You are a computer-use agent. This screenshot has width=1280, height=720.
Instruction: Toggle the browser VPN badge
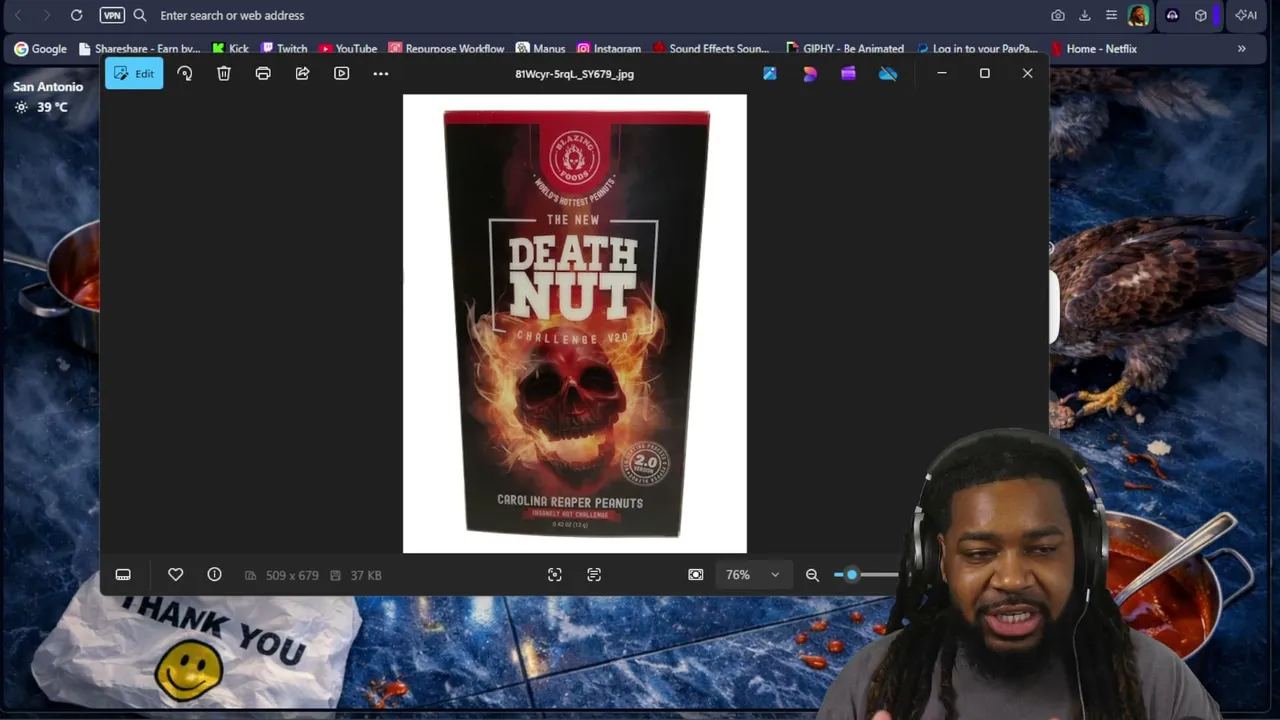pyautogui.click(x=112, y=15)
